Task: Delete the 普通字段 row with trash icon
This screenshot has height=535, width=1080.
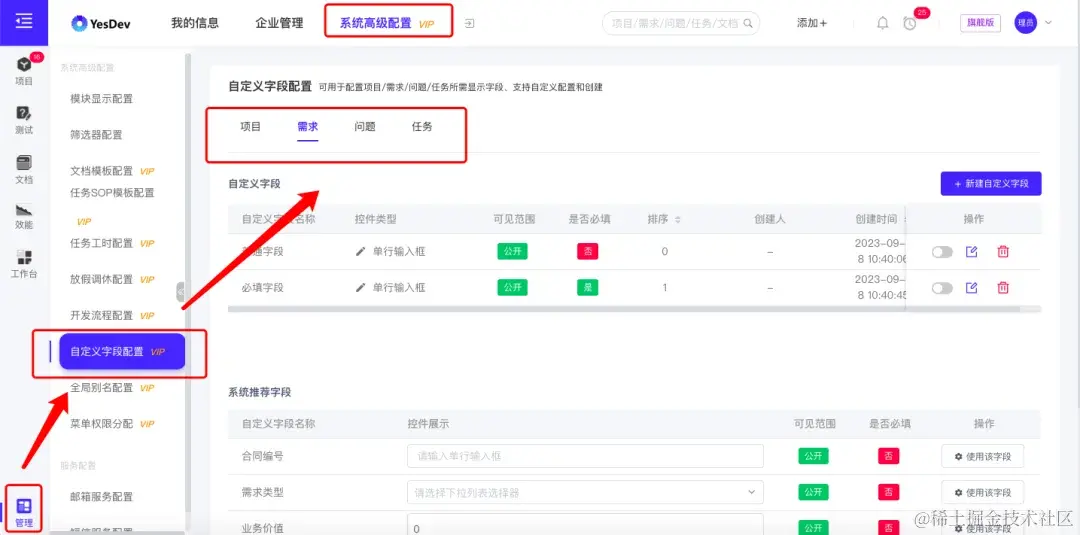Action: [1003, 251]
